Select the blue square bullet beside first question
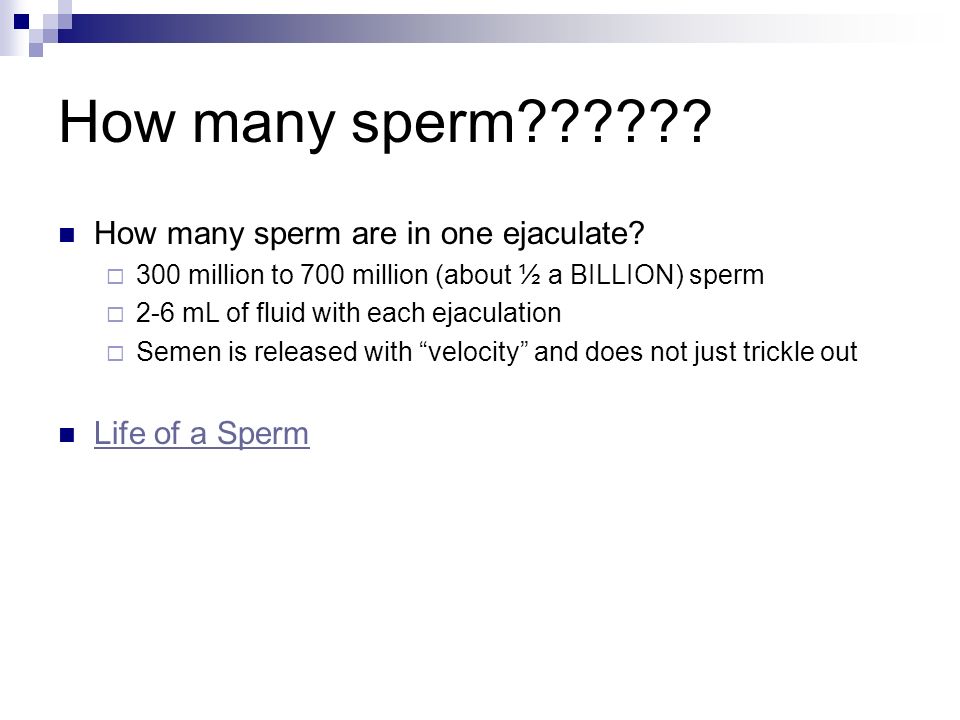 [x=67, y=235]
